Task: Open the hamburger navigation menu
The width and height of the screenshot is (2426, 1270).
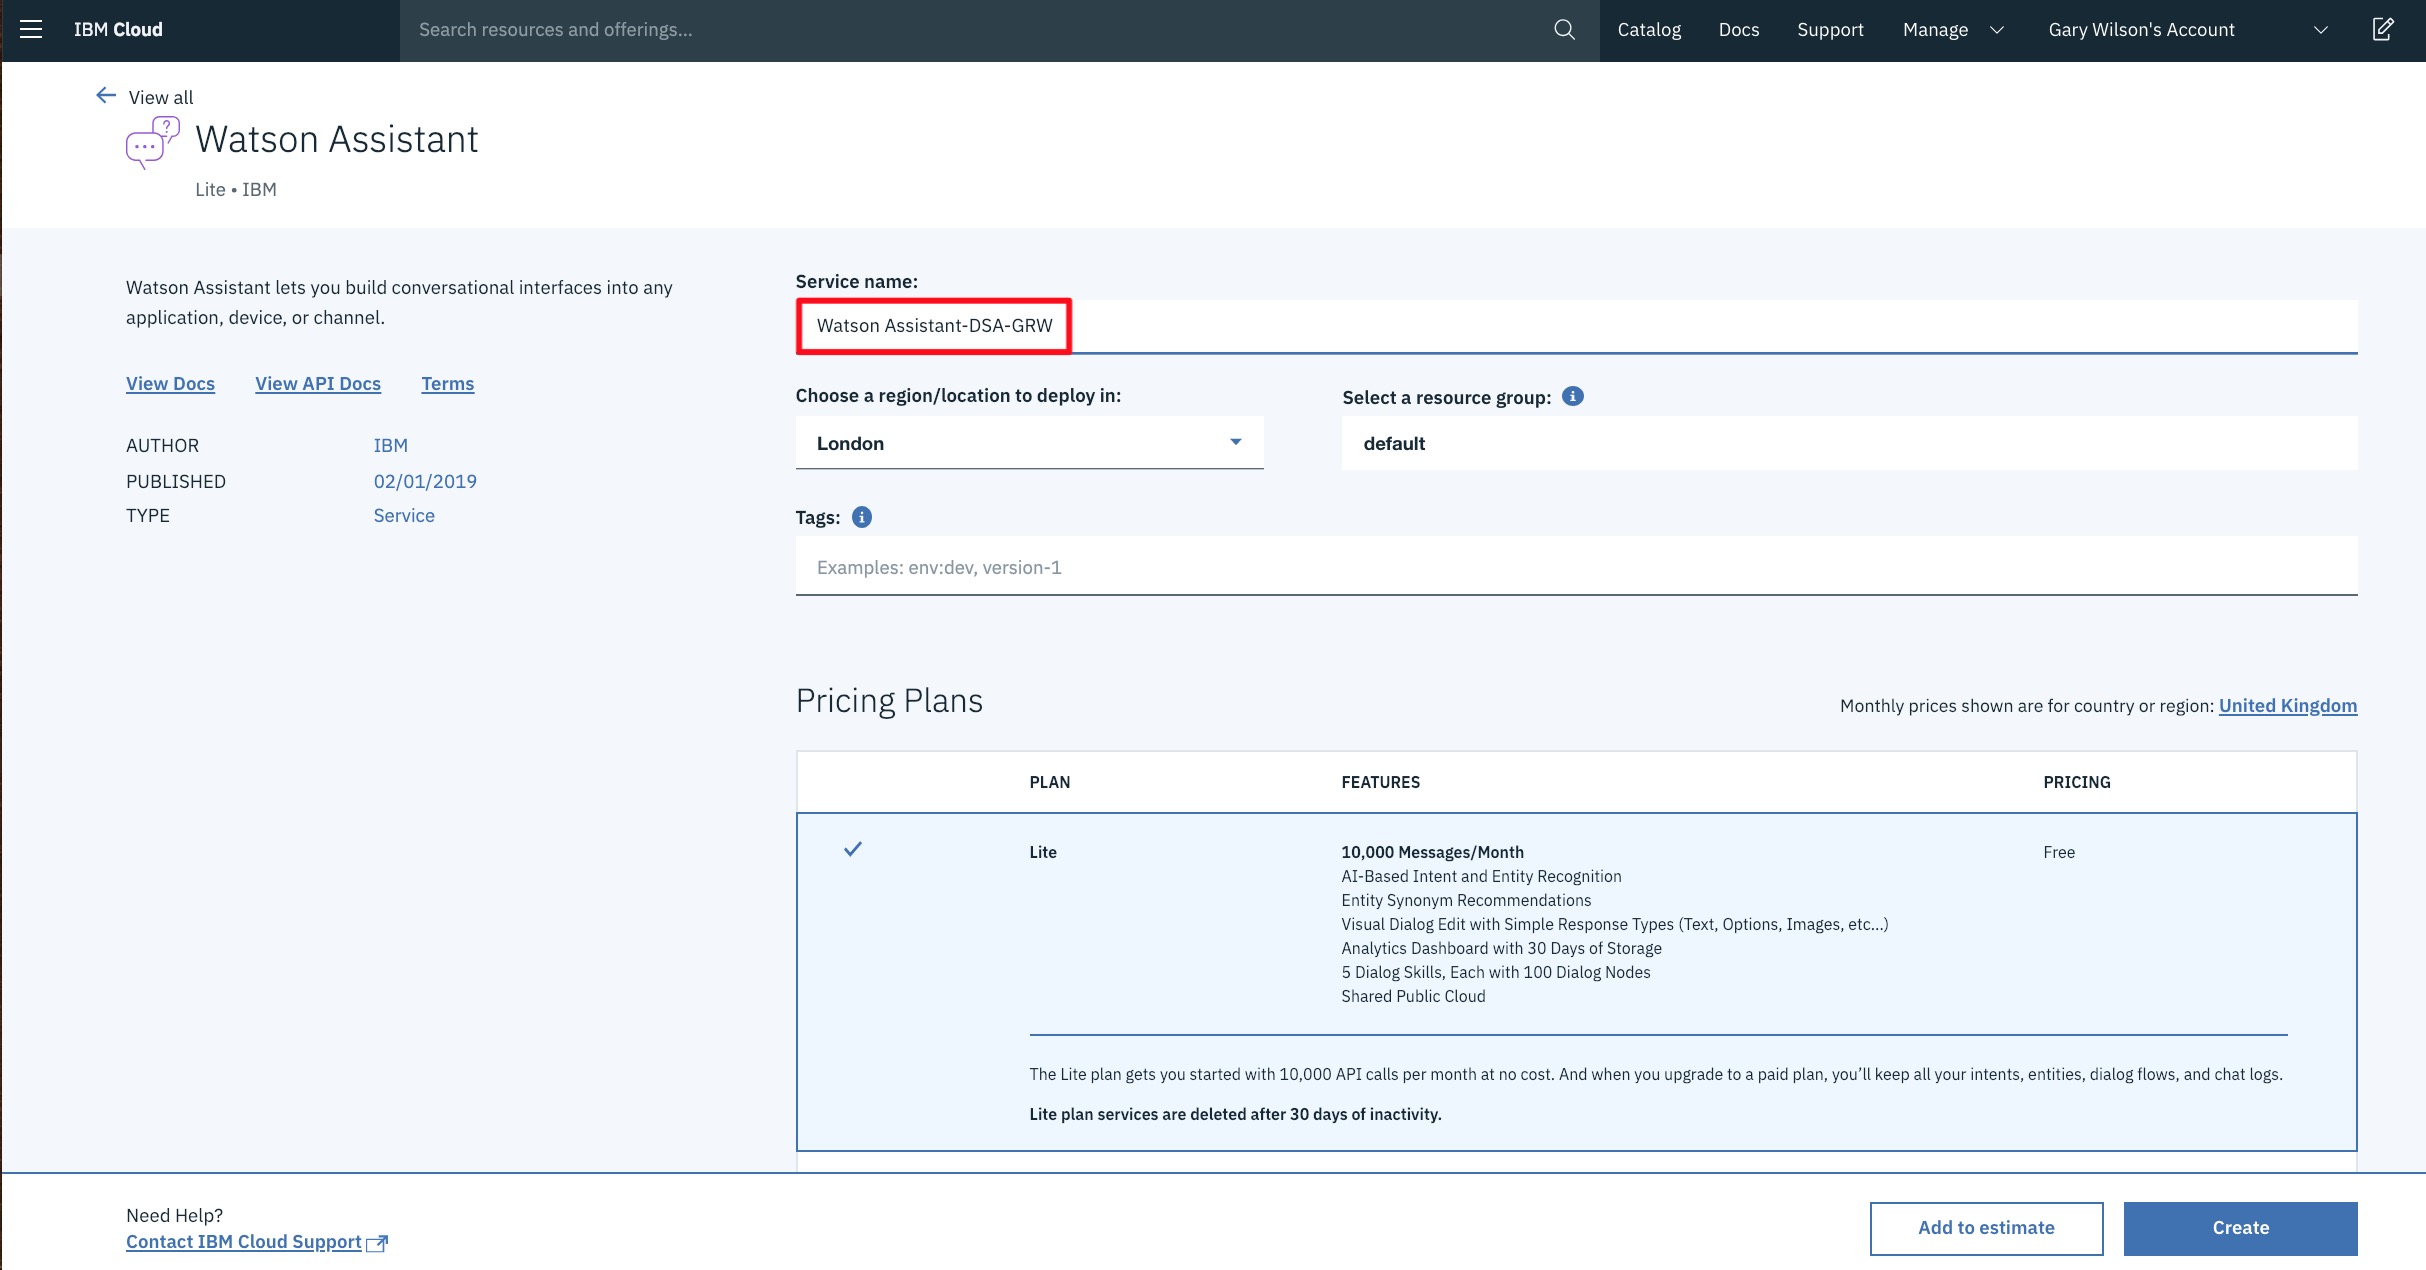Action: tap(31, 29)
